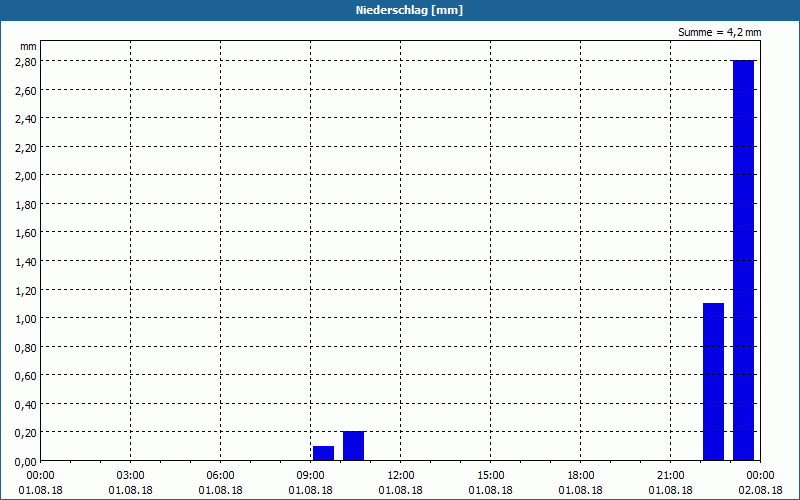This screenshot has height=500, width=800.
Task: Click the 1,60 y-axis label
Action: pyautogui.click(x=28, y=233)
